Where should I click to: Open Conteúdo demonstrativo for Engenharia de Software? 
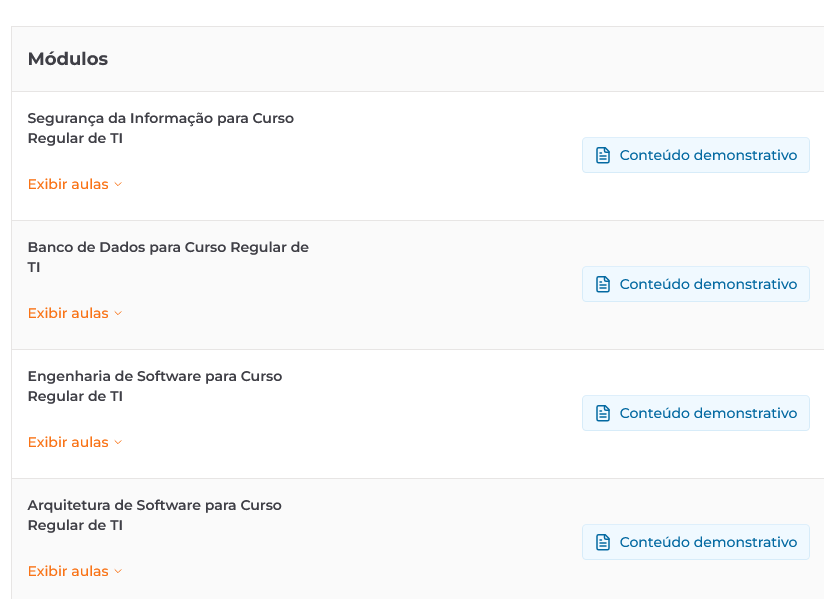point(696,413)
